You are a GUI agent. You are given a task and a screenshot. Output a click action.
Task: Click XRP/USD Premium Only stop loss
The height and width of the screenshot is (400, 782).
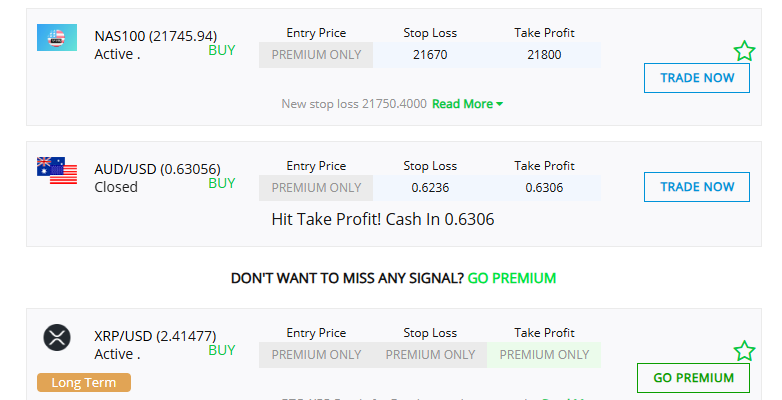[x=430, y=355]
